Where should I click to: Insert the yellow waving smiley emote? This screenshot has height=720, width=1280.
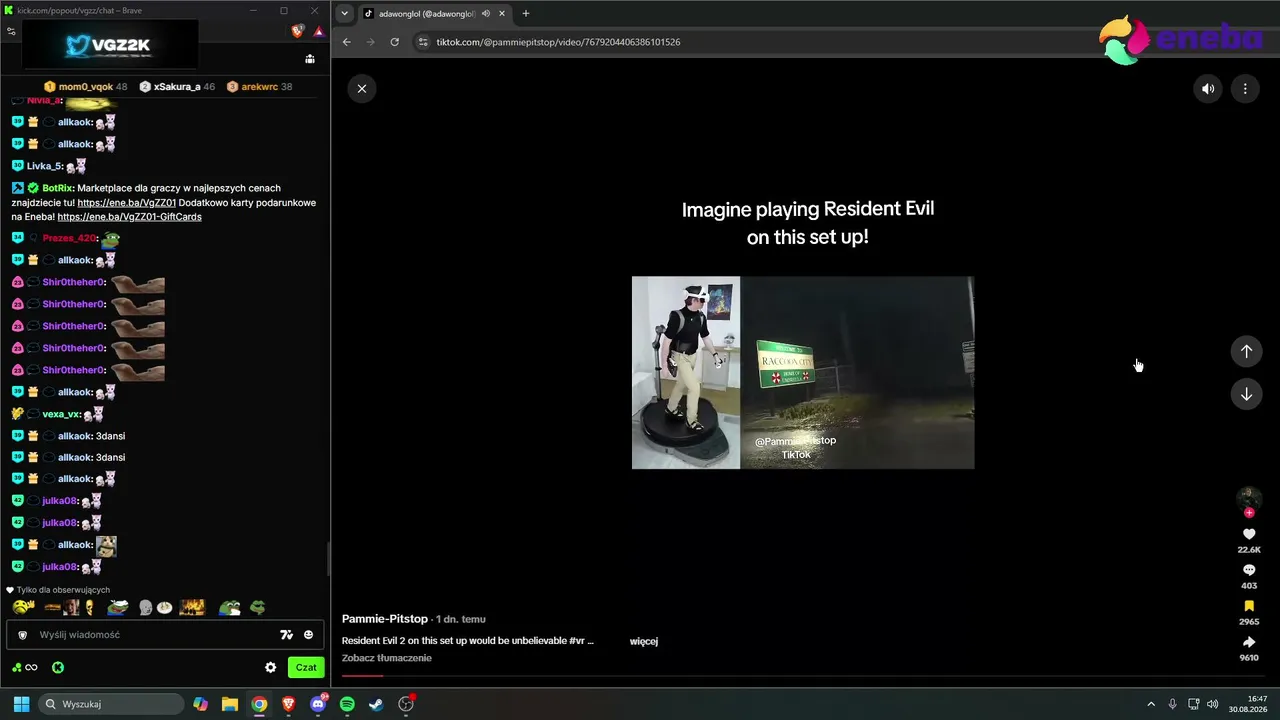(22, 607)
